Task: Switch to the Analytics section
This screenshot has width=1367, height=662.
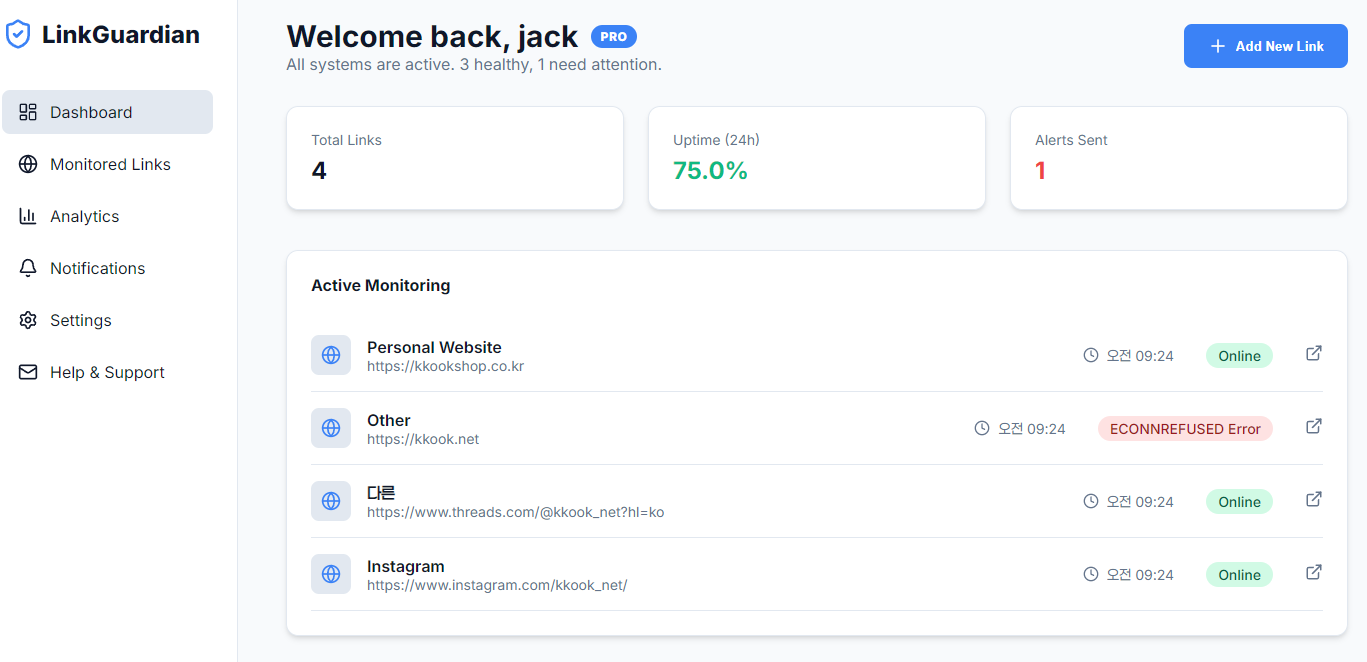Action: (85, 216)
